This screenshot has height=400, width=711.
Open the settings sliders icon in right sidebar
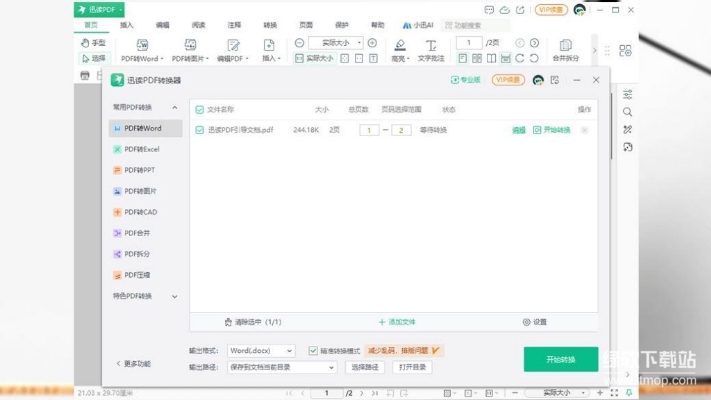point(628,94)
